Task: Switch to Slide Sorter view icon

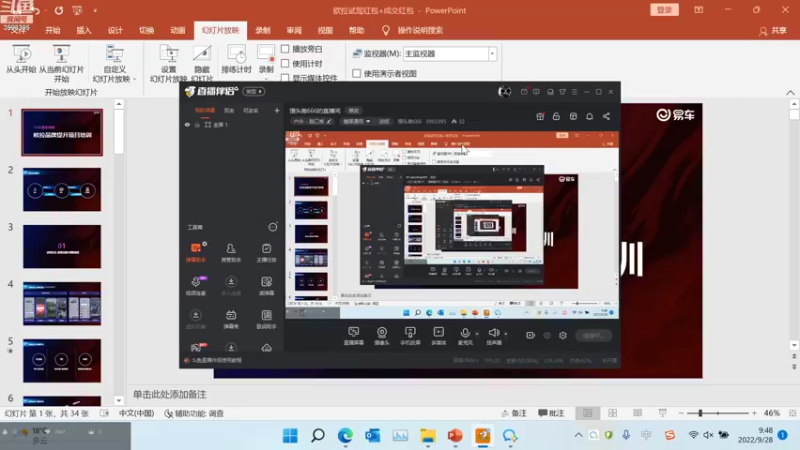Action: (612, 413)
